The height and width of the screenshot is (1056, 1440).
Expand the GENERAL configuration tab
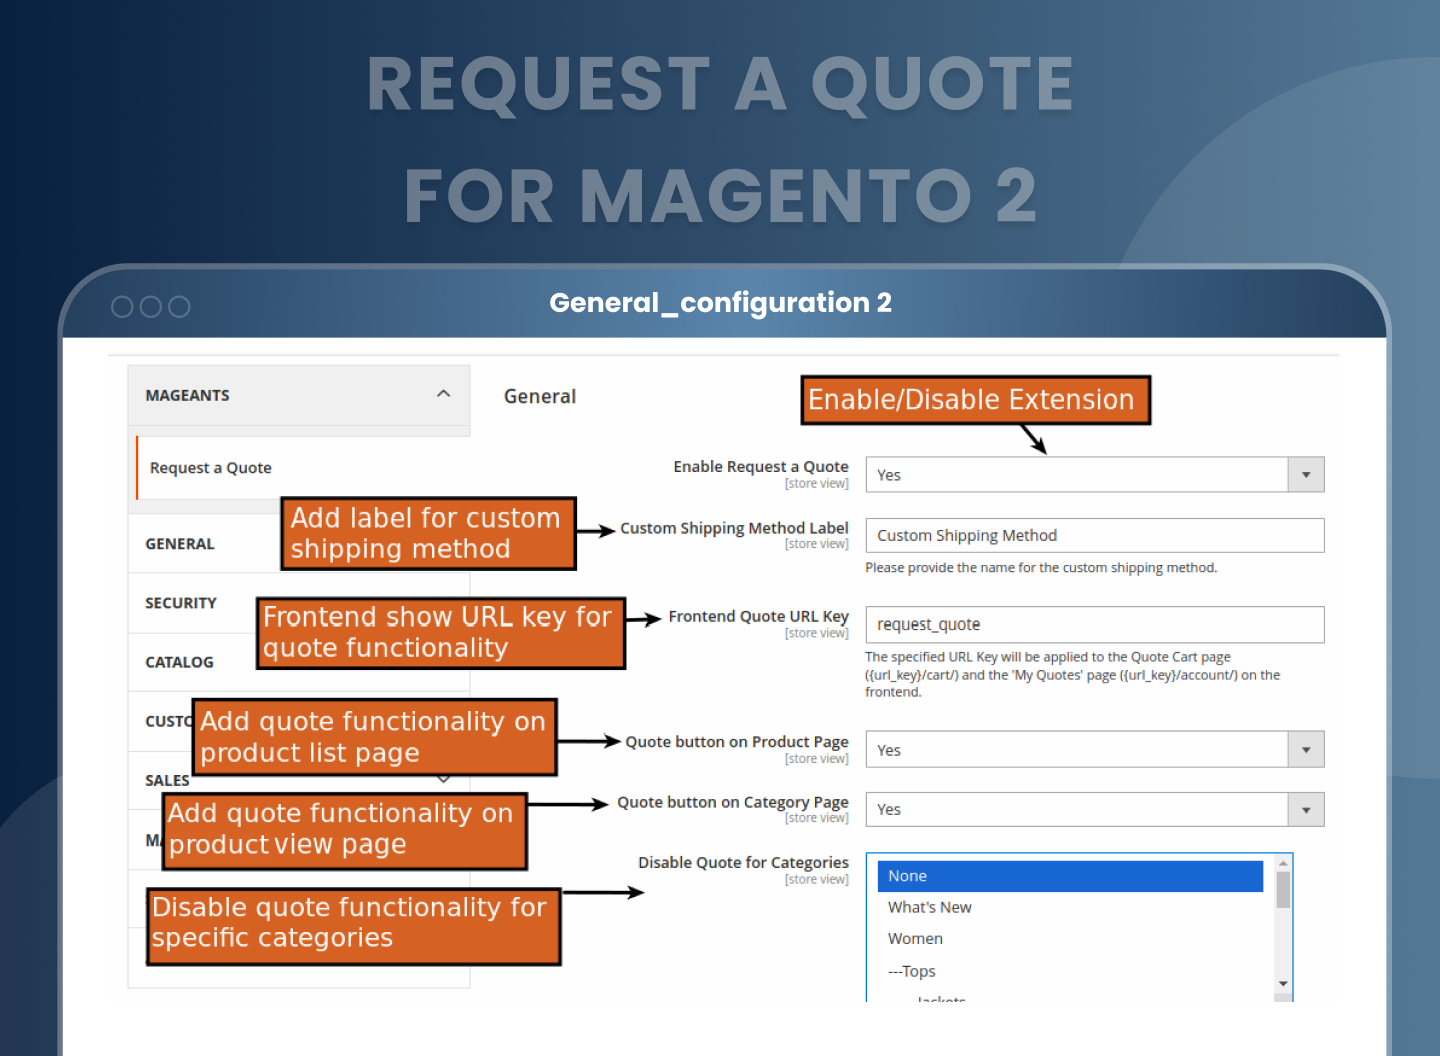click(x=180, y=544)
